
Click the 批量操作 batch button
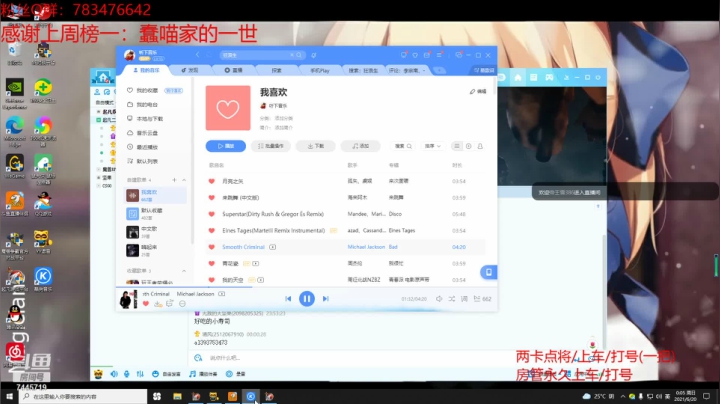271,146
